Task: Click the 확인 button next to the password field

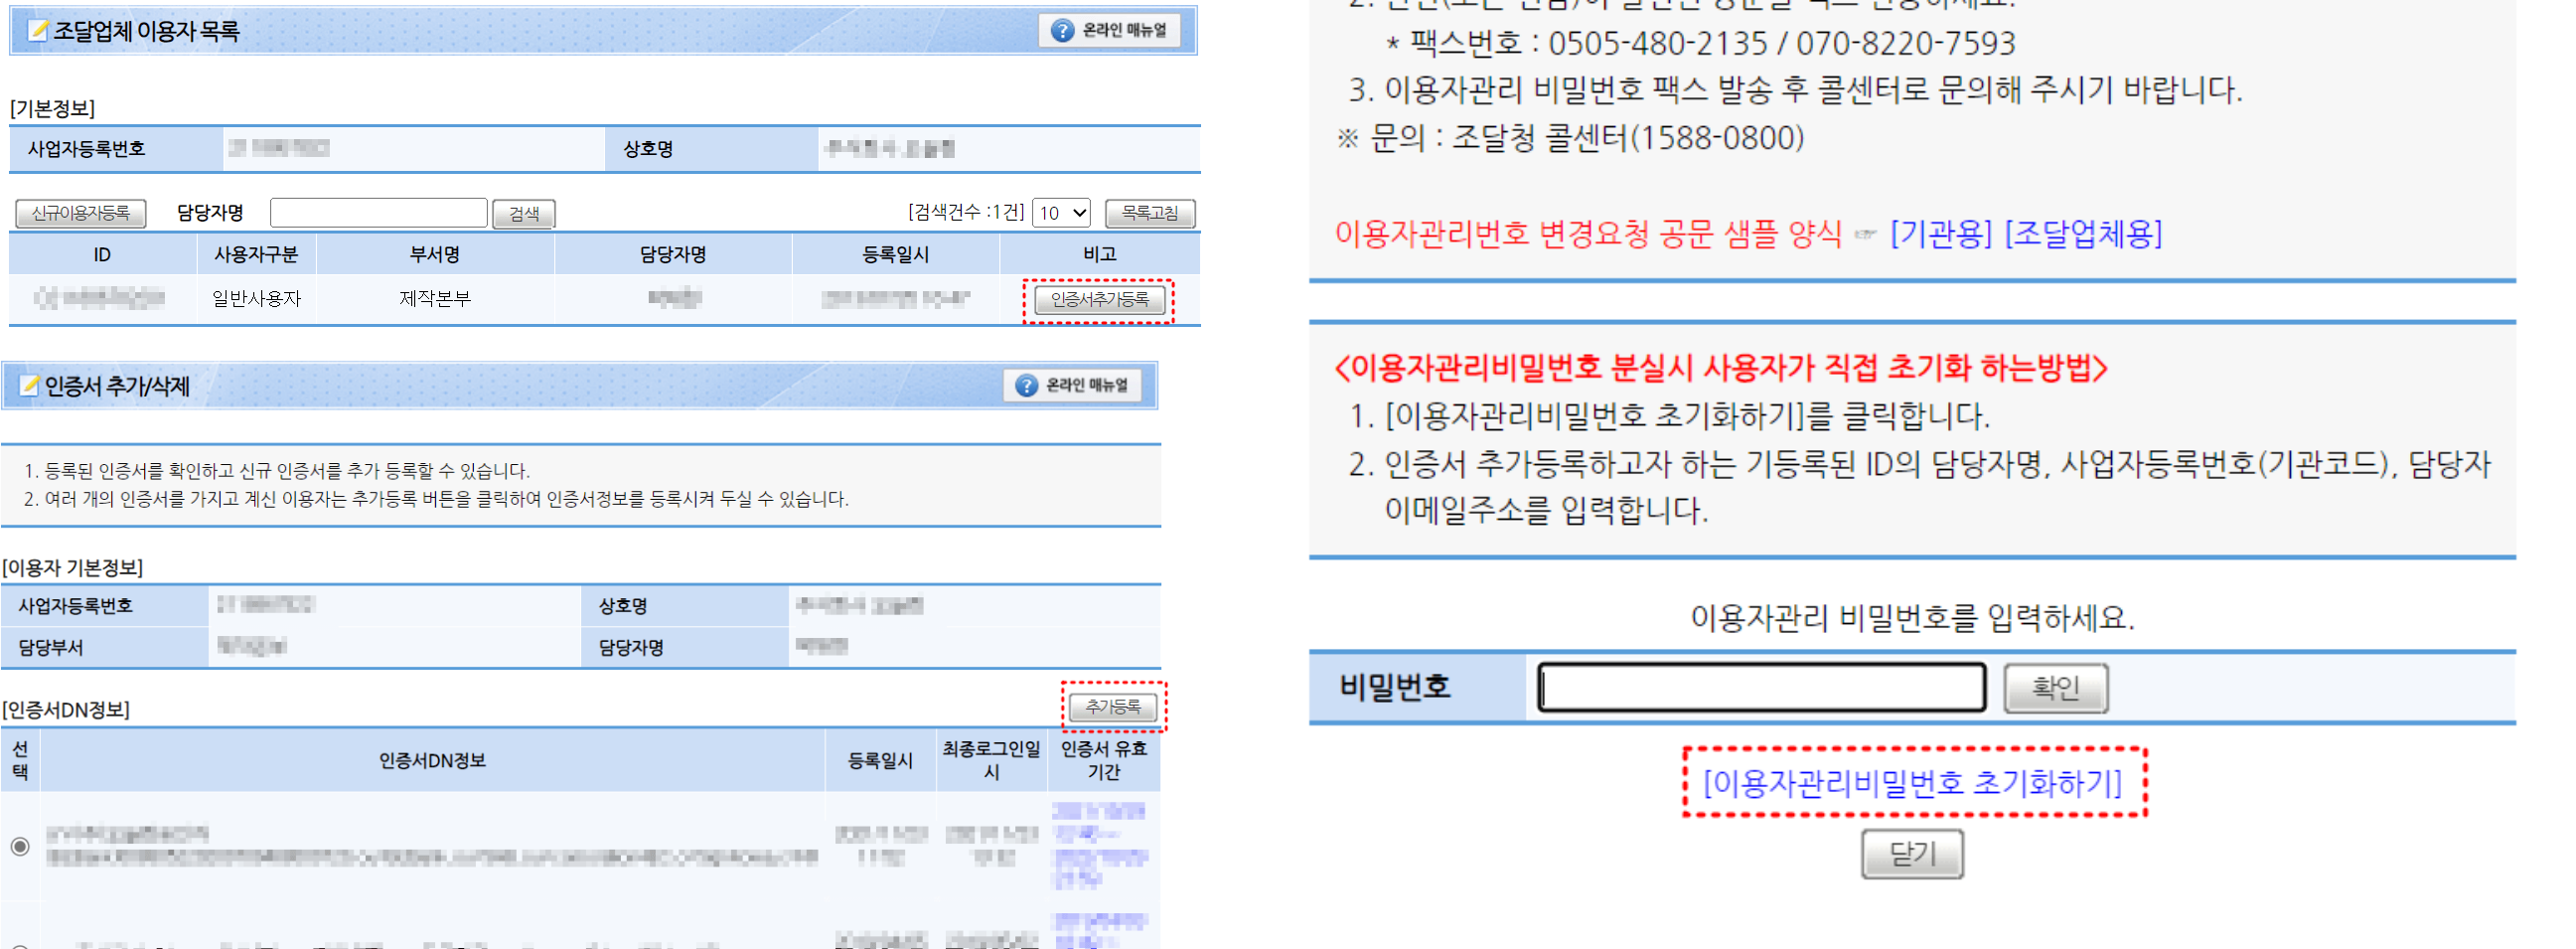Action: point(2056,686)
